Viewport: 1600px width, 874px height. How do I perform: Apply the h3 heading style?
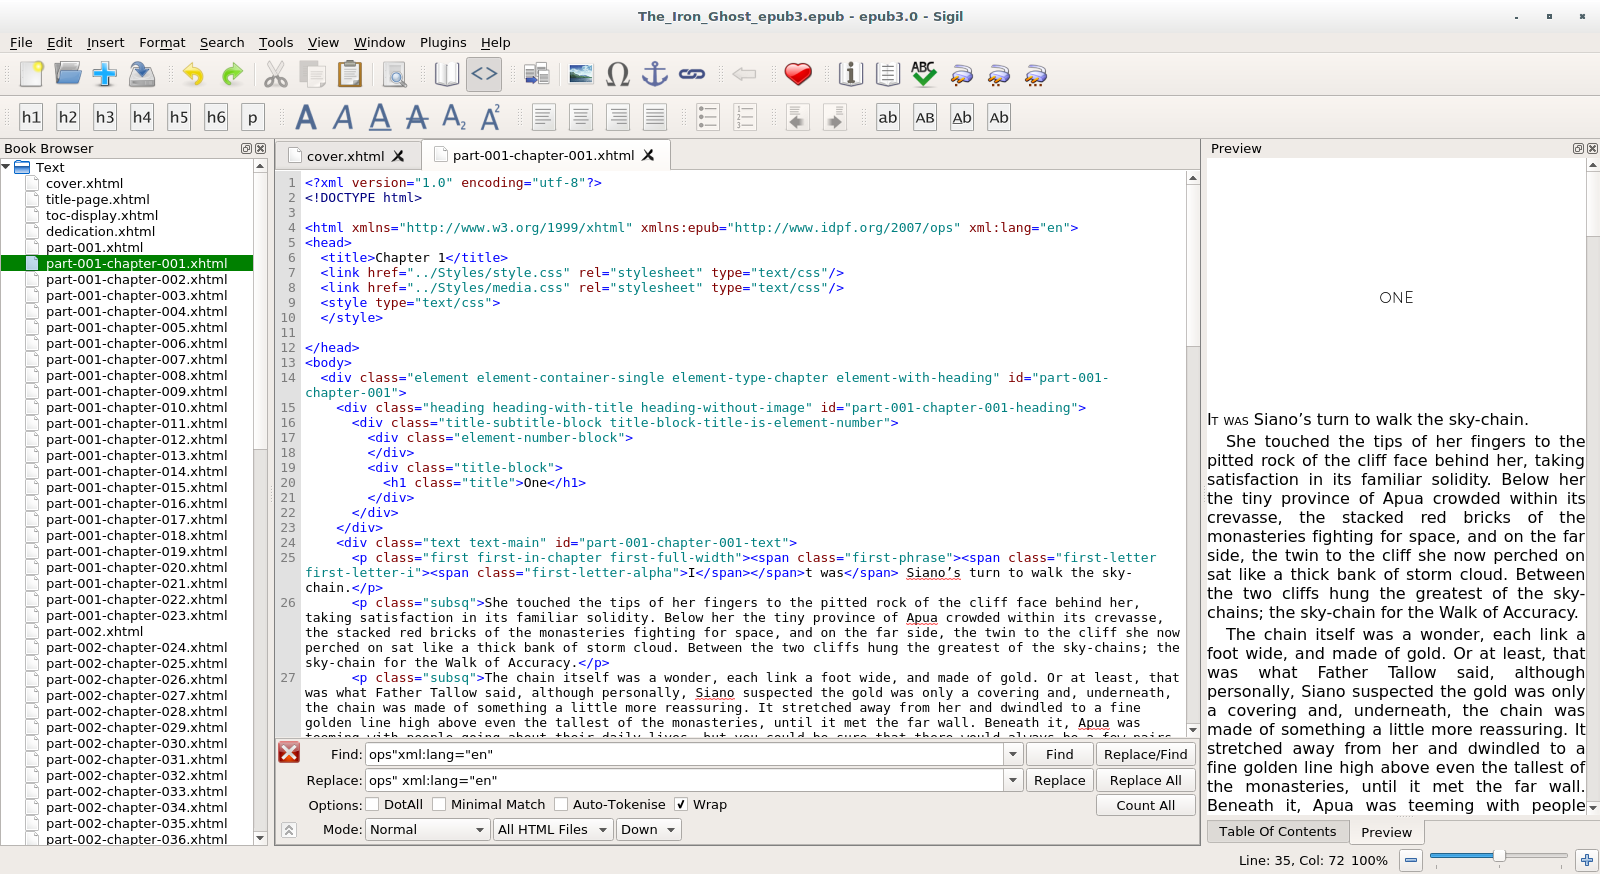[105, 118]
